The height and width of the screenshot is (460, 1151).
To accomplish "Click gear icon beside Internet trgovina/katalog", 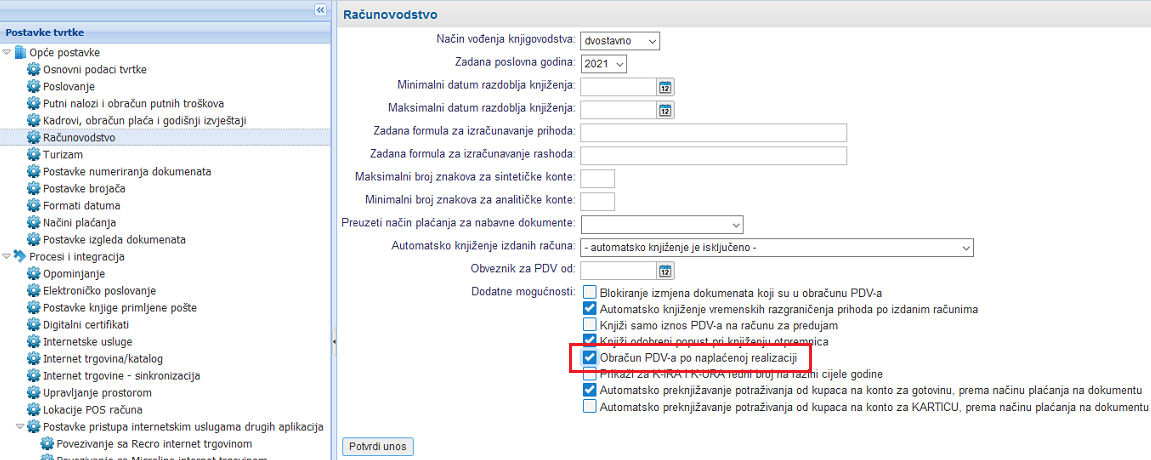I will coord(34,359).
